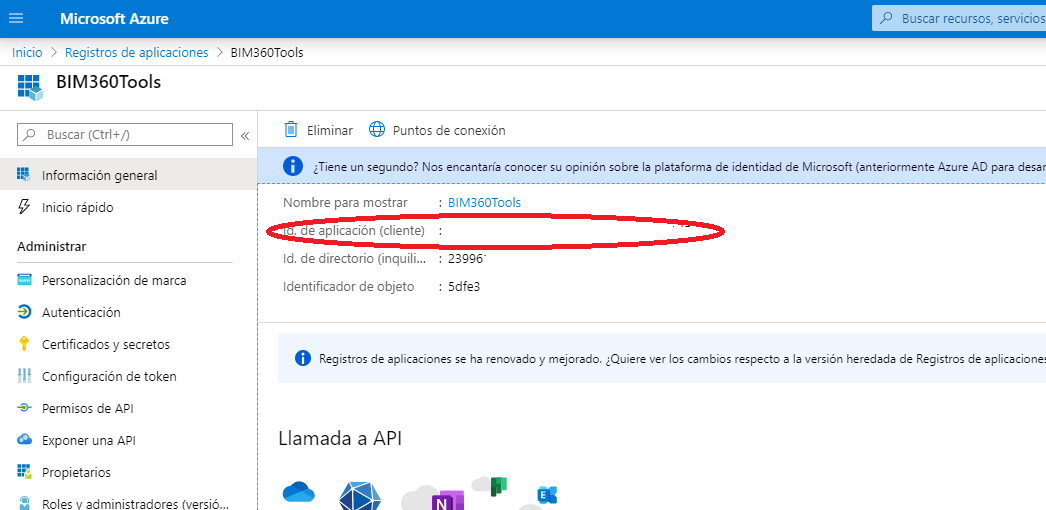Click the Registros de aplicaciones renovado banner
Screen dimensions: 1046x510
(x=662, y=359)
